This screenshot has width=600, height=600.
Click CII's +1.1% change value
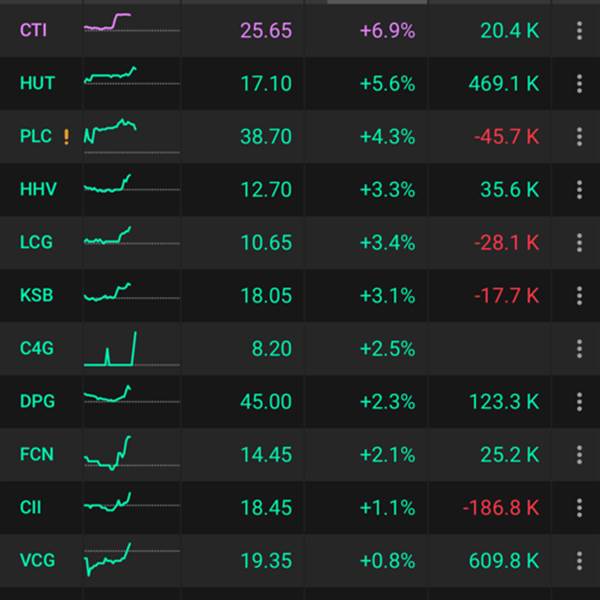387,507
